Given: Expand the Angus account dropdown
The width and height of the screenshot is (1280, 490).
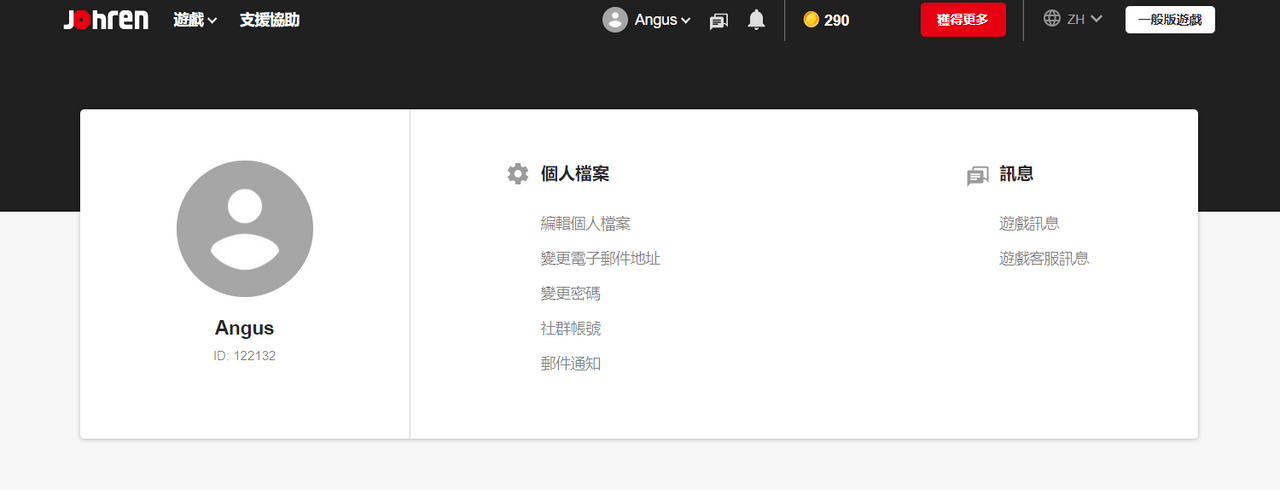Looking at the screenshot, I should [x=662, y=20].
